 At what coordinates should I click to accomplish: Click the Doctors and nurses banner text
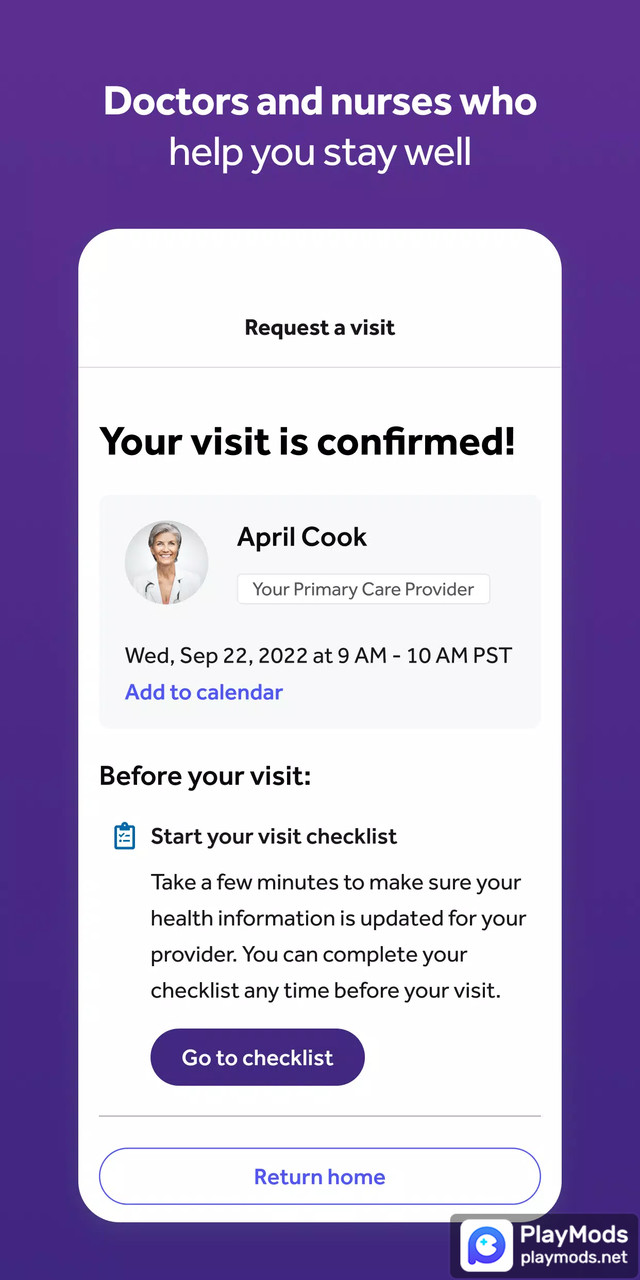pyautogui.click(x=319, y=125)
